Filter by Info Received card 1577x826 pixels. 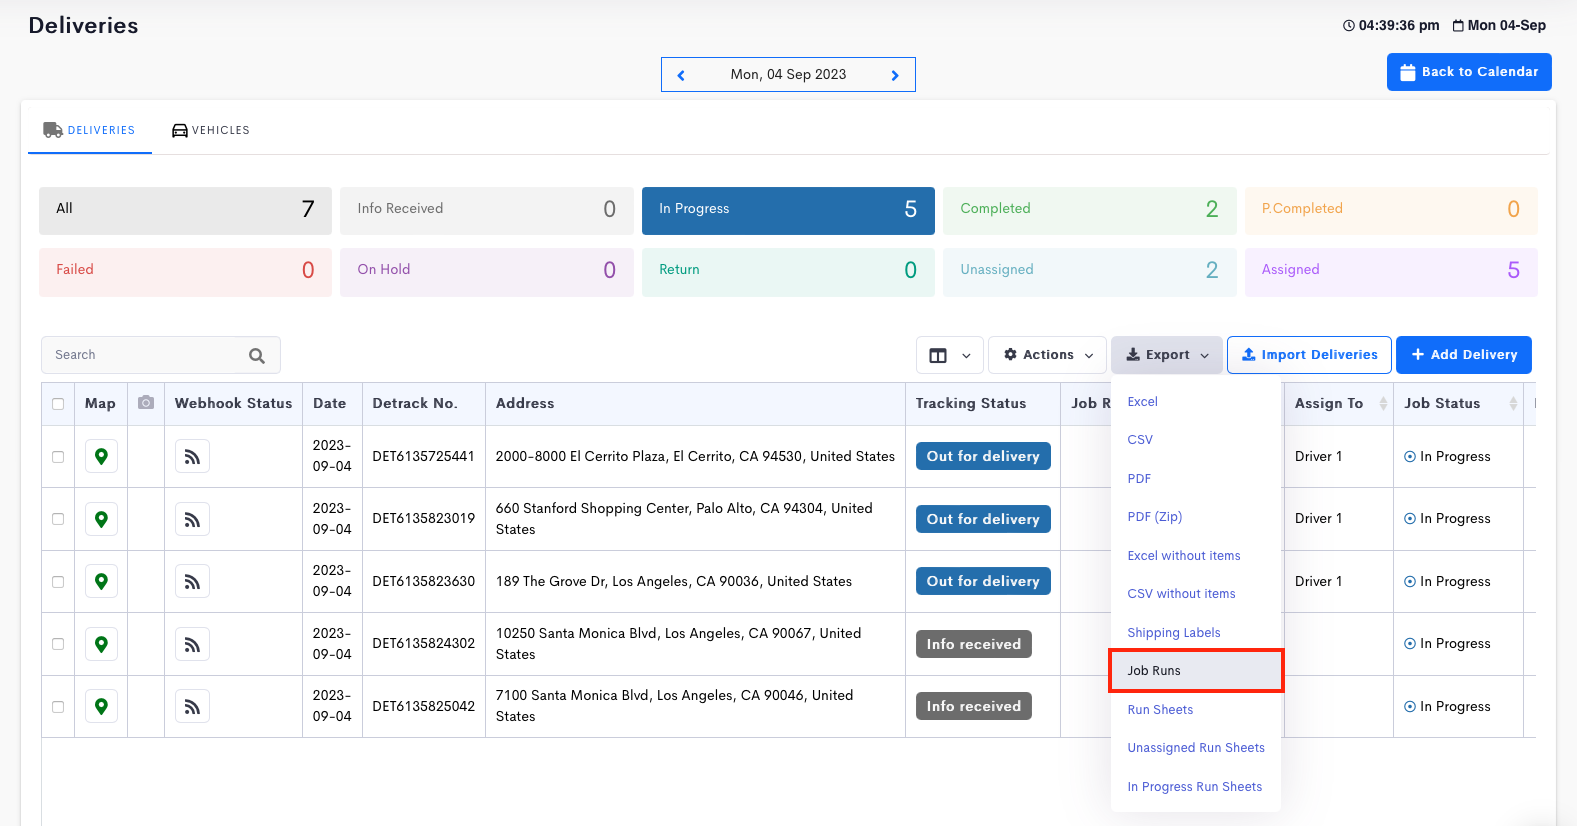[487, 210]
